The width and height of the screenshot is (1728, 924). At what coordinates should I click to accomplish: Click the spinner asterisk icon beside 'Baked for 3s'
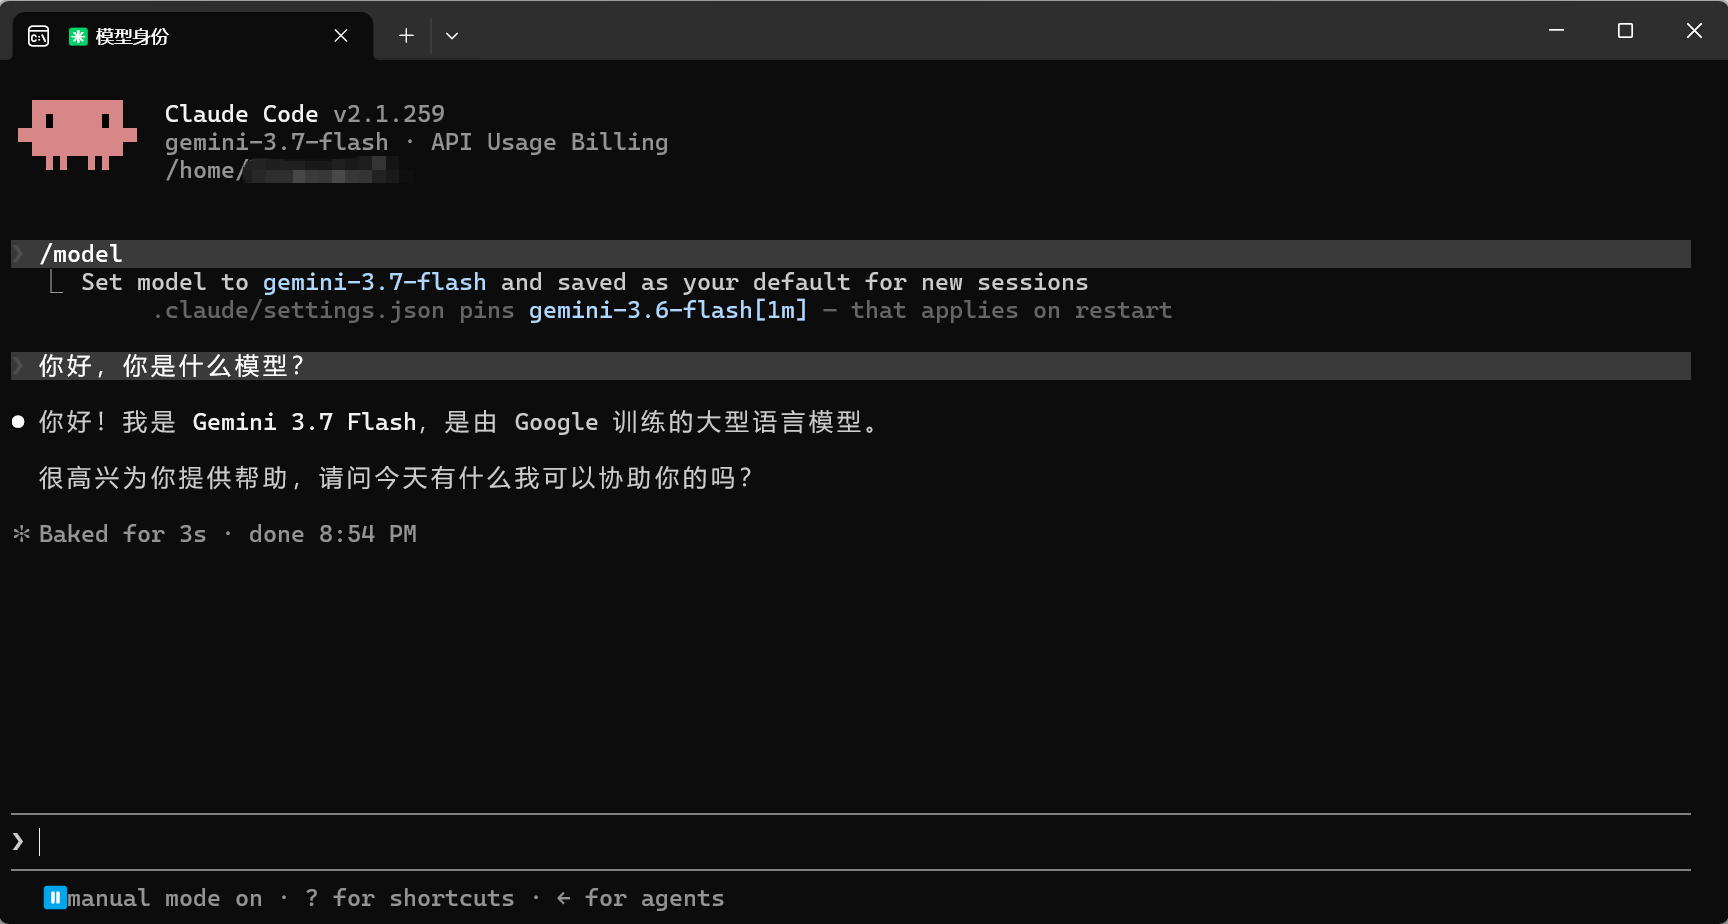pos(21,534)
